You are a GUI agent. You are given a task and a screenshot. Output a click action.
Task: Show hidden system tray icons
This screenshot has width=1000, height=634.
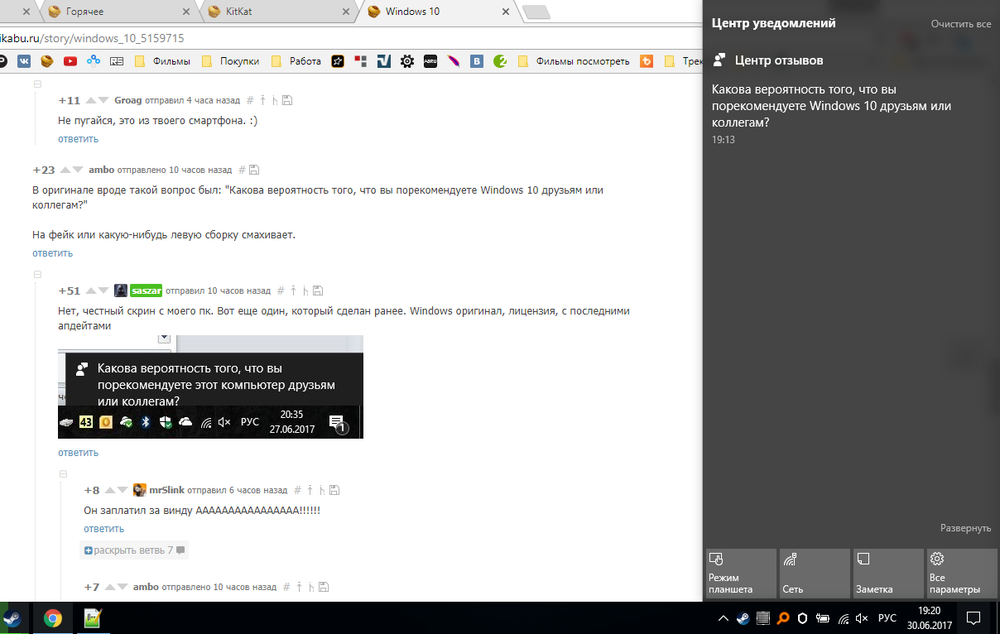click(x=722, y=619)
